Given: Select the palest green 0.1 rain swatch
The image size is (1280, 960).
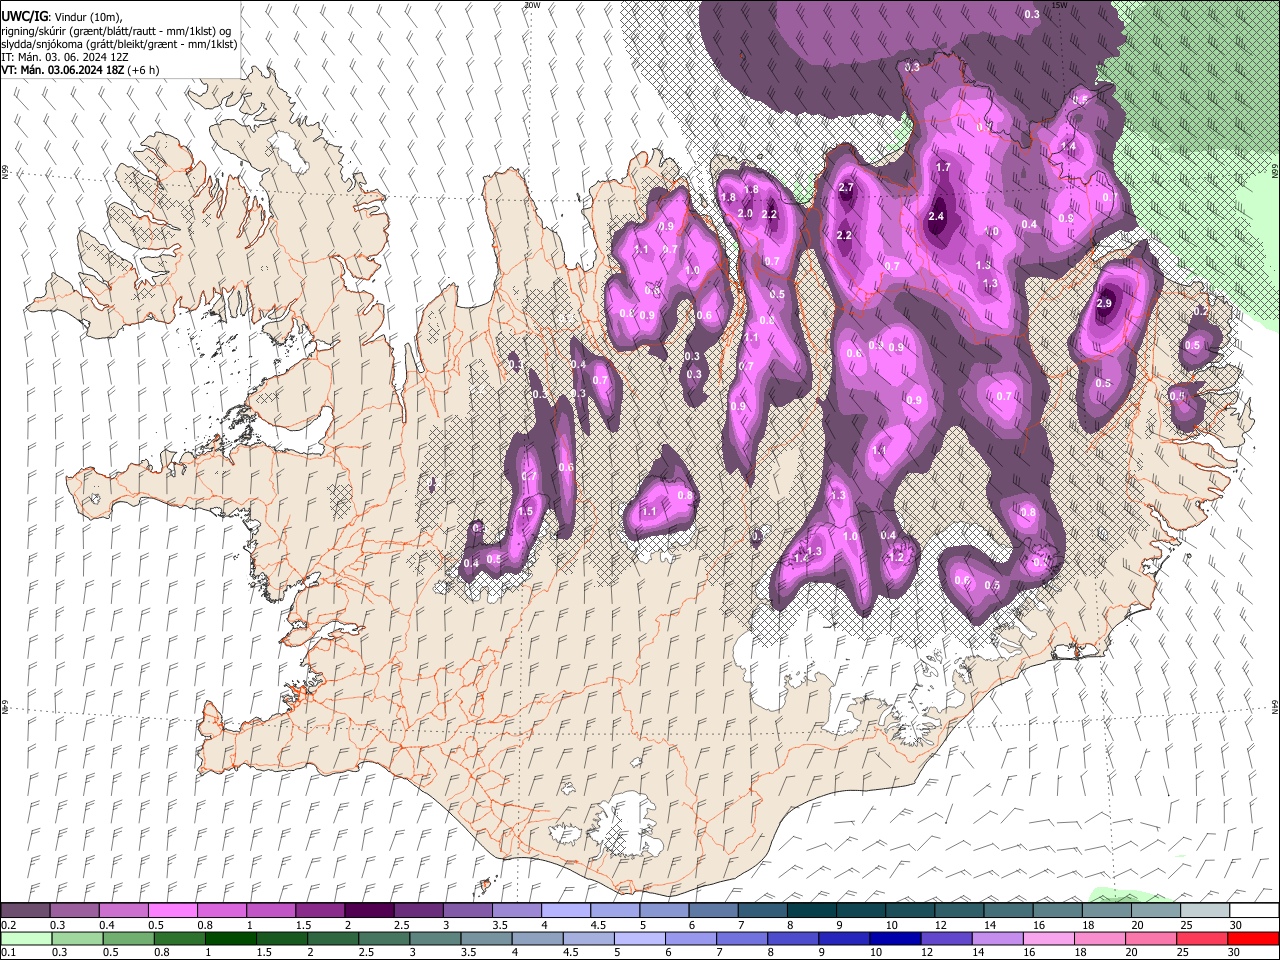Looking at the screenshot, I should [25, 938].
